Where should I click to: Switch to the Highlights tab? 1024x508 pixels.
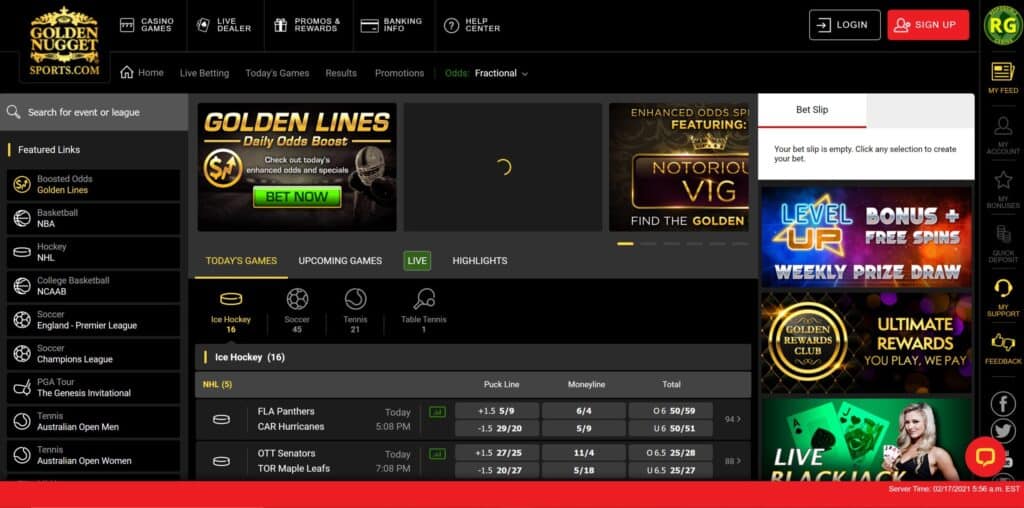tap(480, 261)
